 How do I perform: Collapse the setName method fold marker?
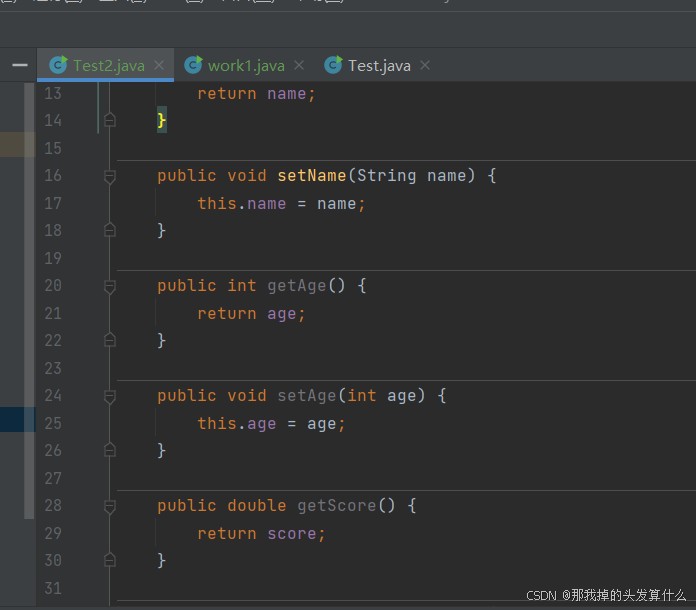pos(110,176)
